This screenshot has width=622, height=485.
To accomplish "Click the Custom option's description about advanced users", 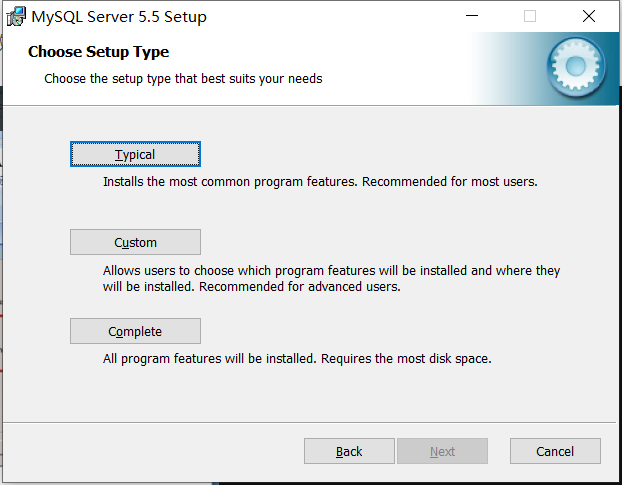I will click(331, 278).
